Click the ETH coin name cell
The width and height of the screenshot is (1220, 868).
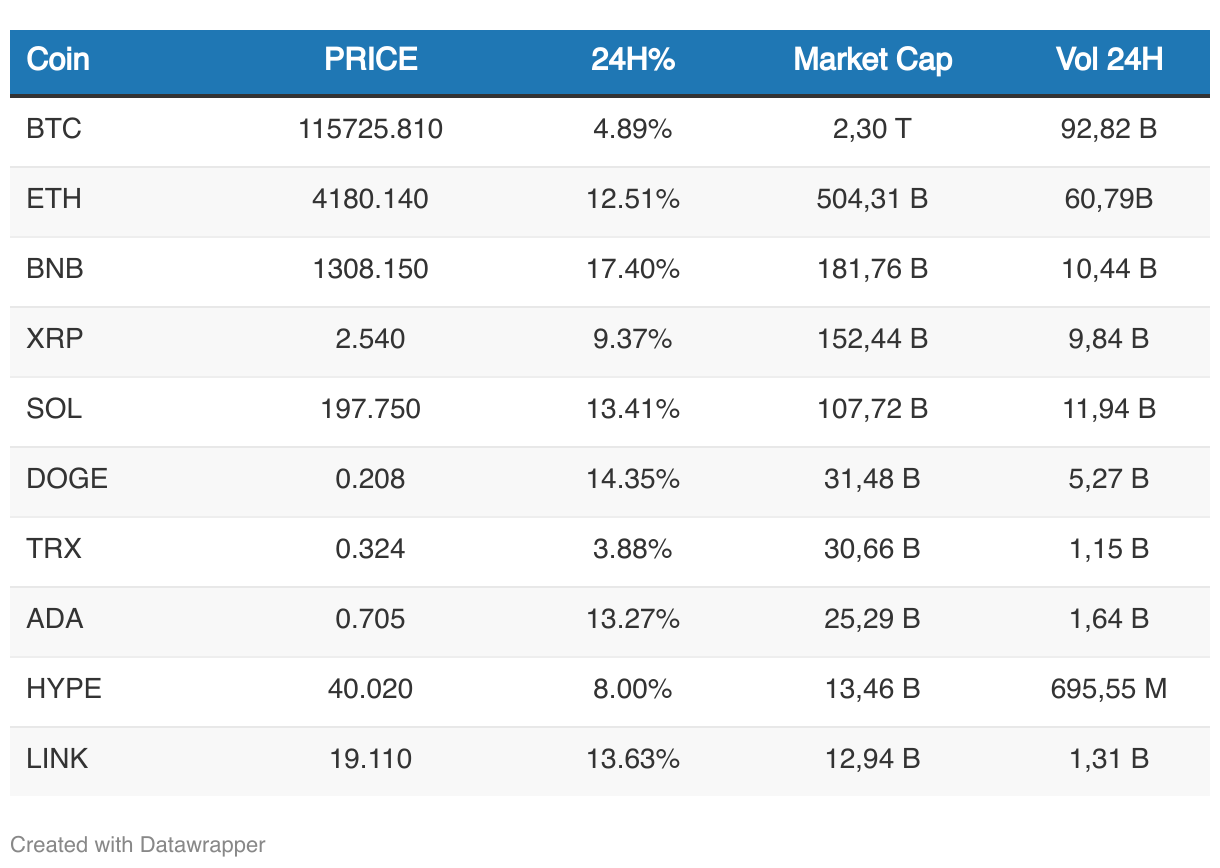[x=54, y=199]
